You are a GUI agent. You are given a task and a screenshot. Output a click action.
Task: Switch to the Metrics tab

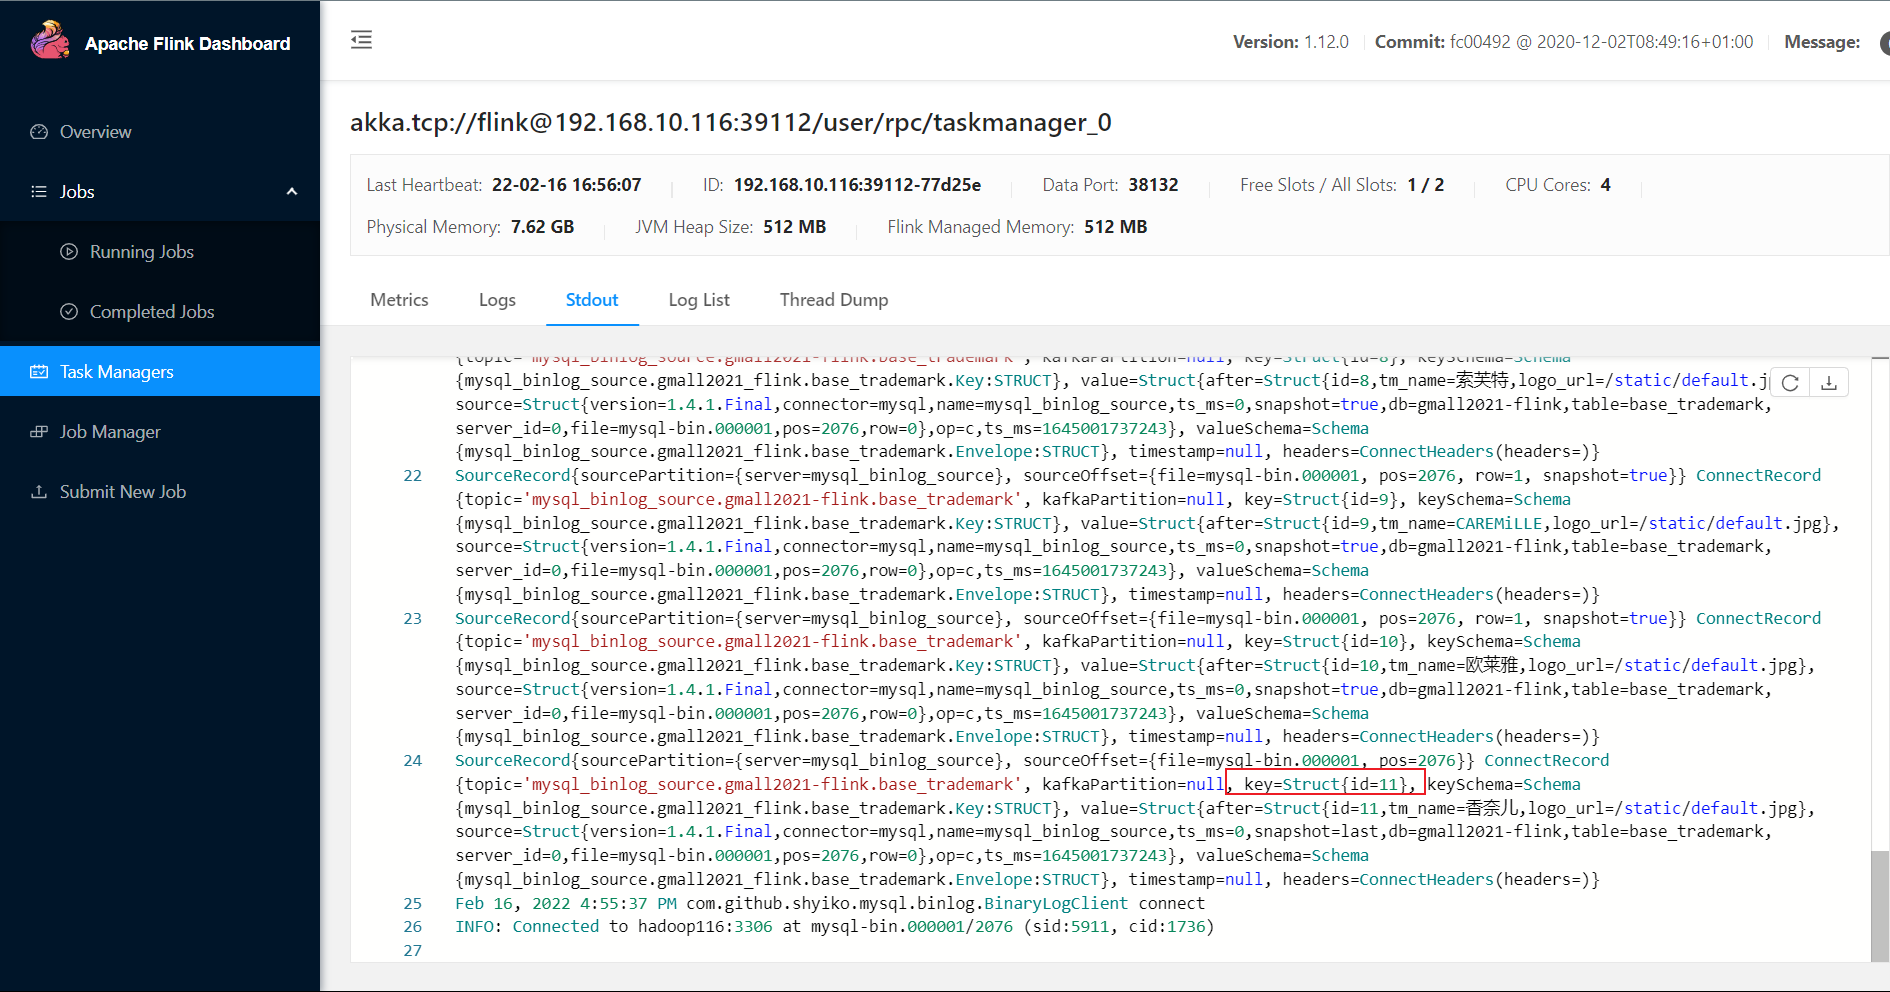[x=399, y=300]
